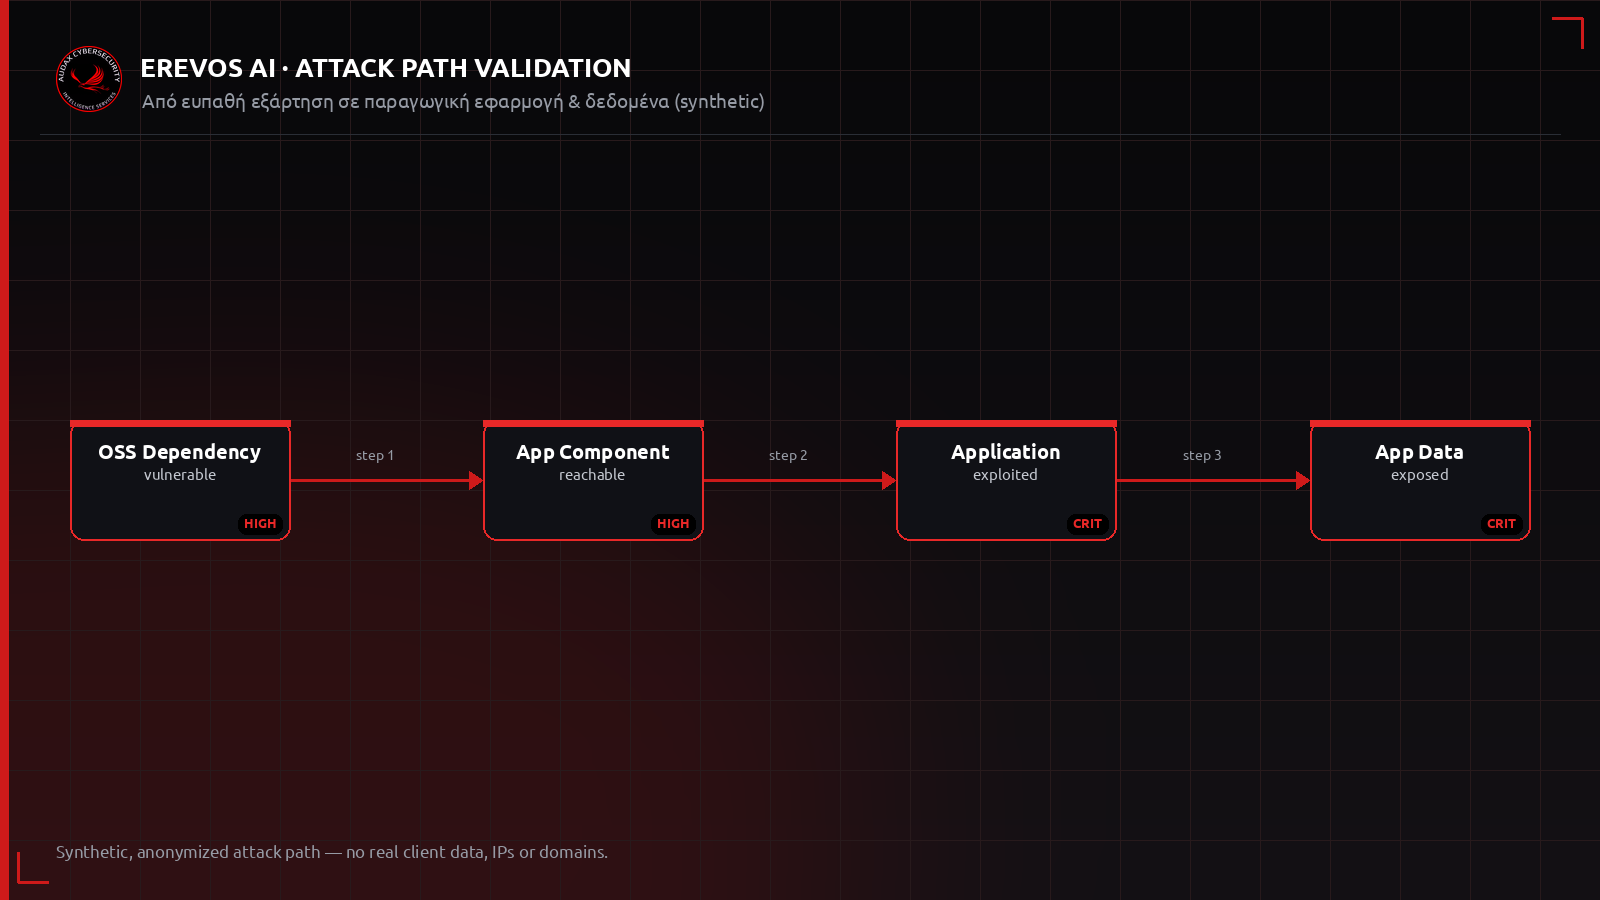Select the App Component node card
Viewport: 1600px width, 900px height.
point(593,481)
